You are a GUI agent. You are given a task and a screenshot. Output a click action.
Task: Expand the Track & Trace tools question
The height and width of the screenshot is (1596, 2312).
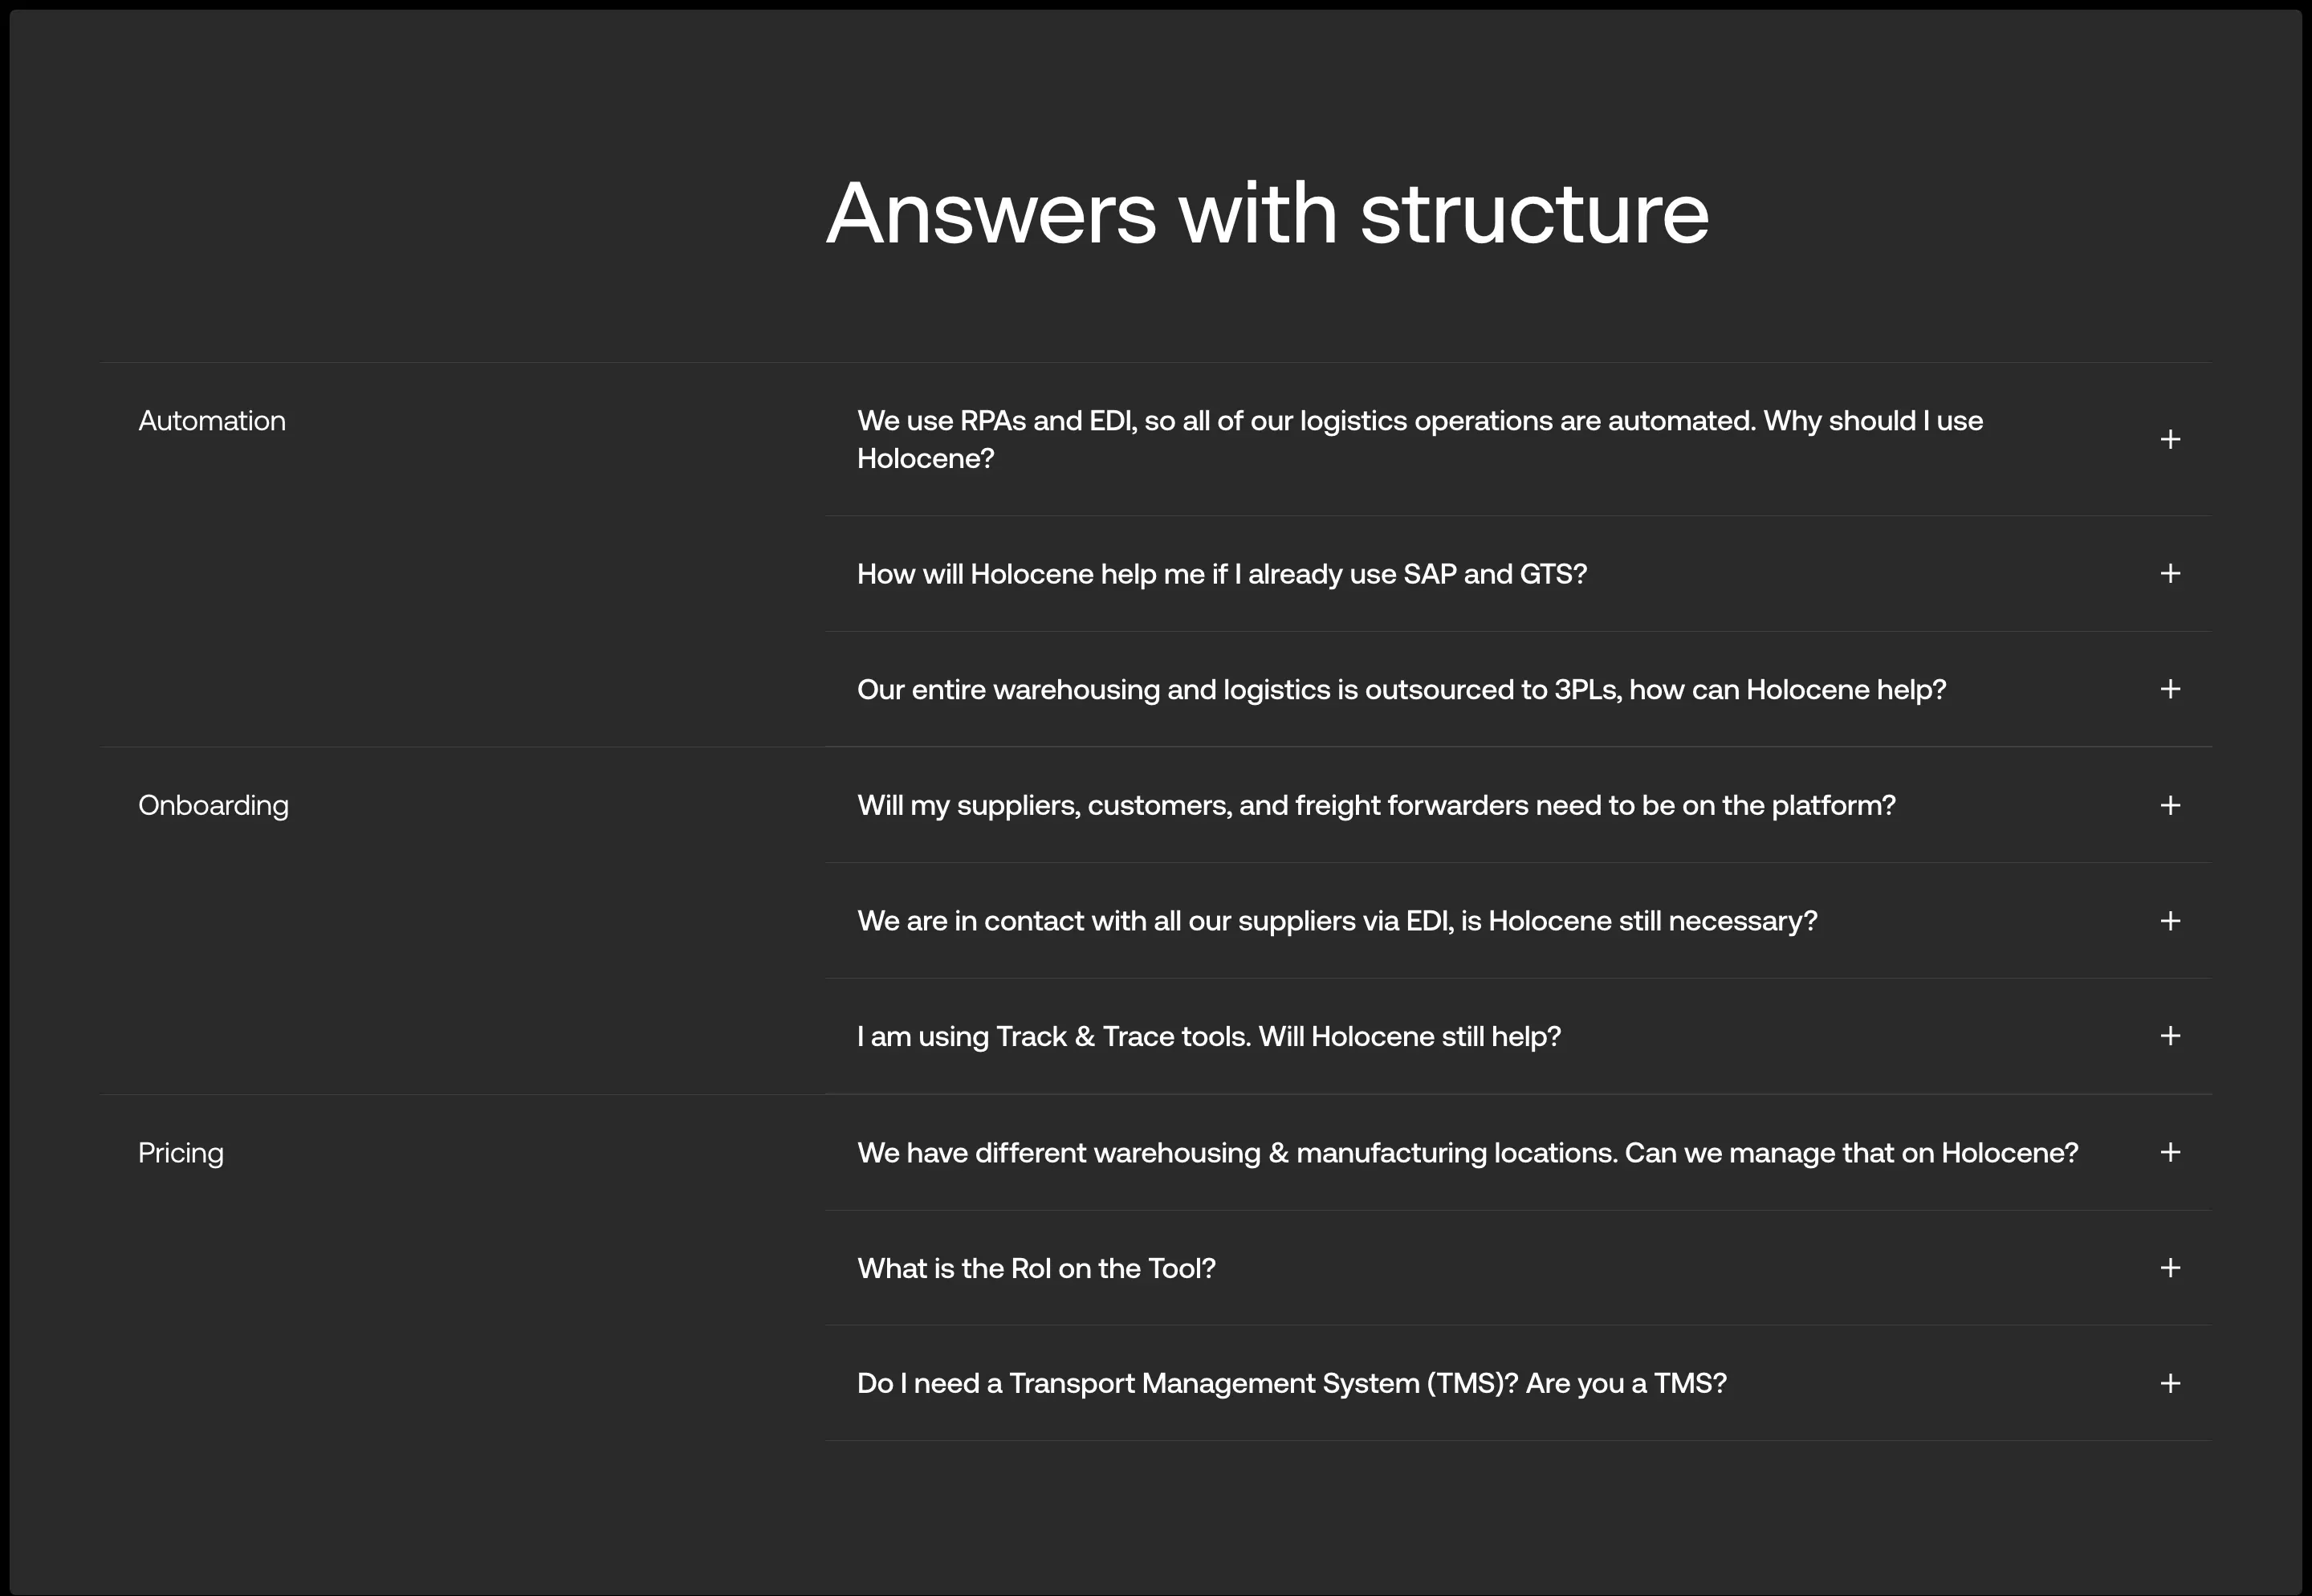2170,1036
